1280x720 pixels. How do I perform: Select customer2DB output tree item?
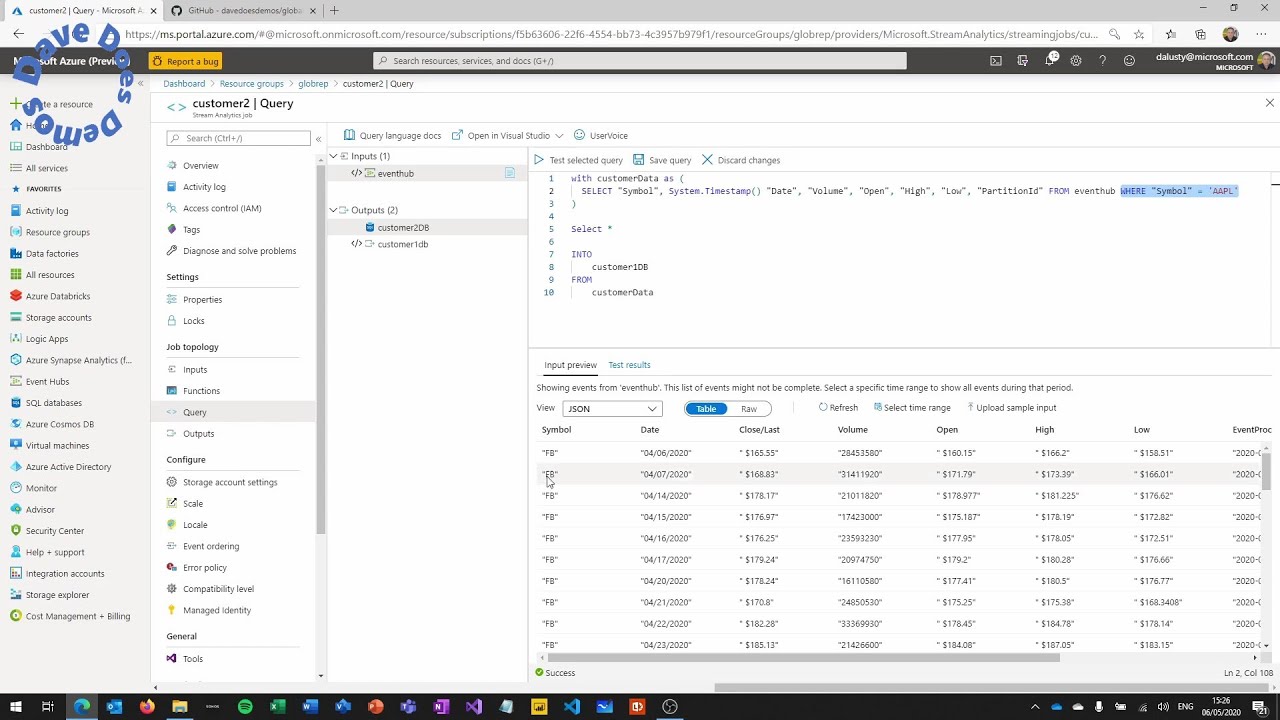point(427,227)
